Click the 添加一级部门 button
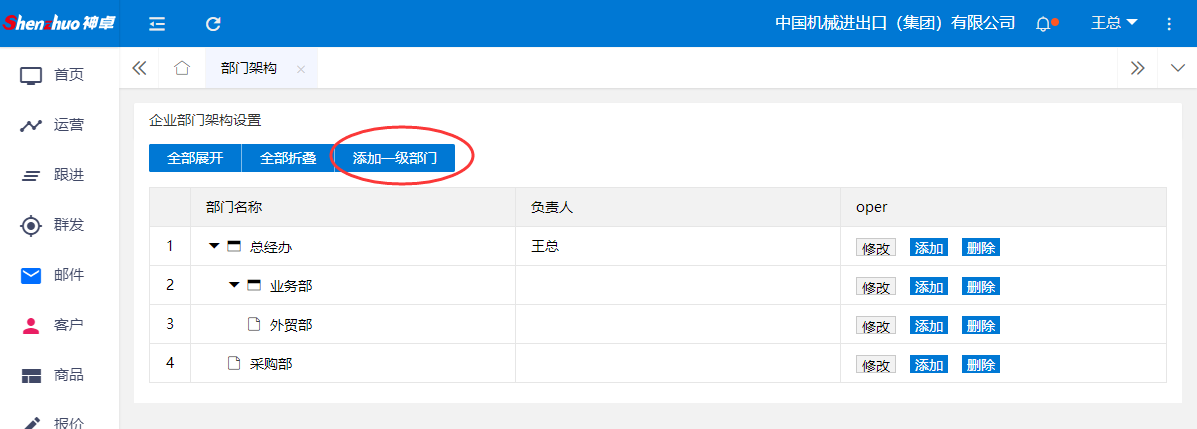 pyautogui.click(x=394, y=158)
